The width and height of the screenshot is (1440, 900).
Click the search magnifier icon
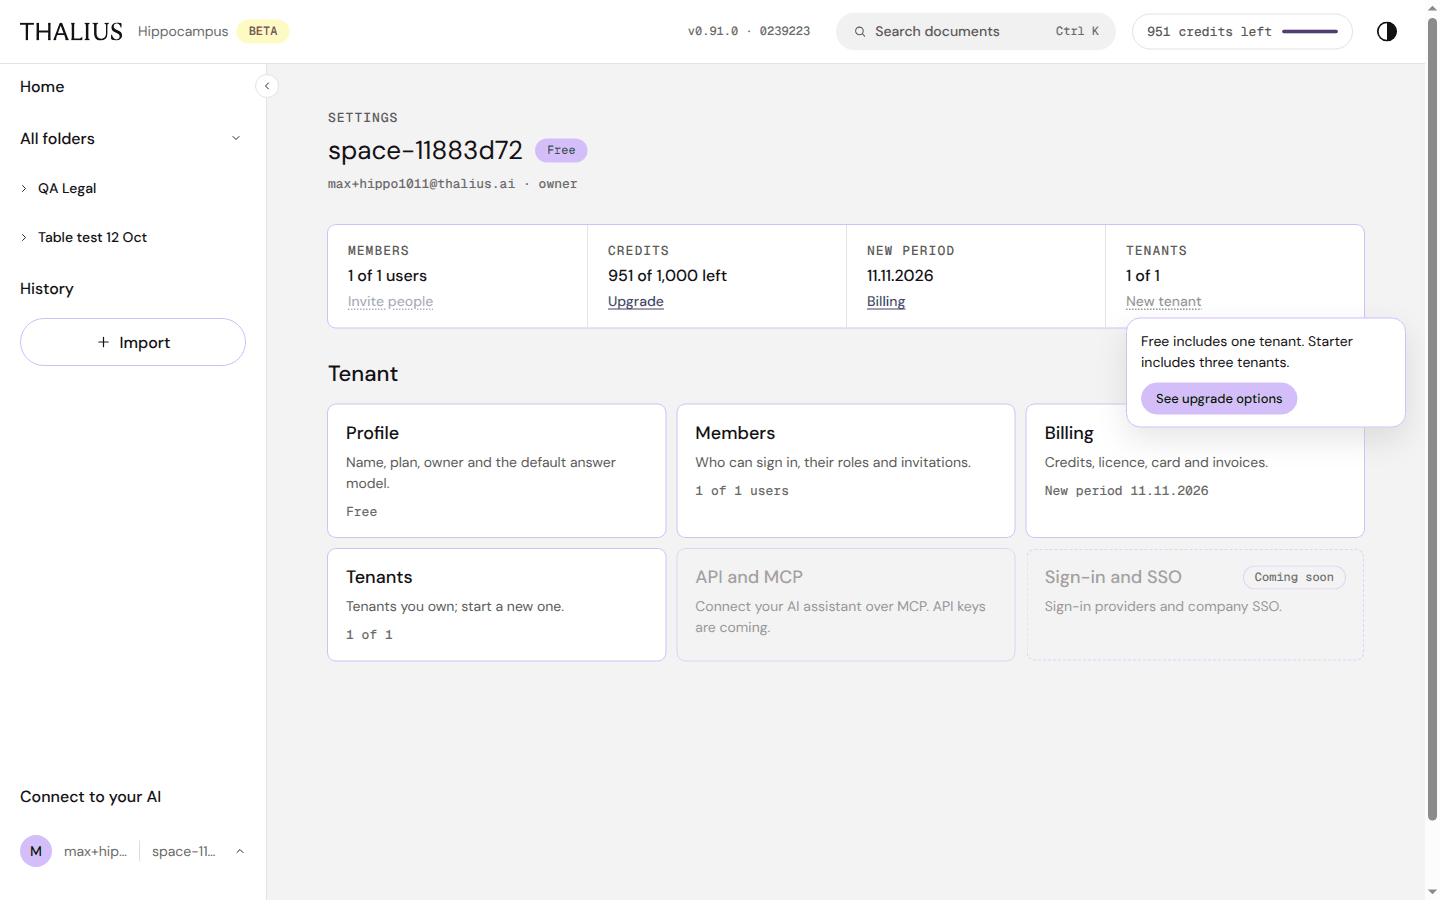(x=860, y=32)
